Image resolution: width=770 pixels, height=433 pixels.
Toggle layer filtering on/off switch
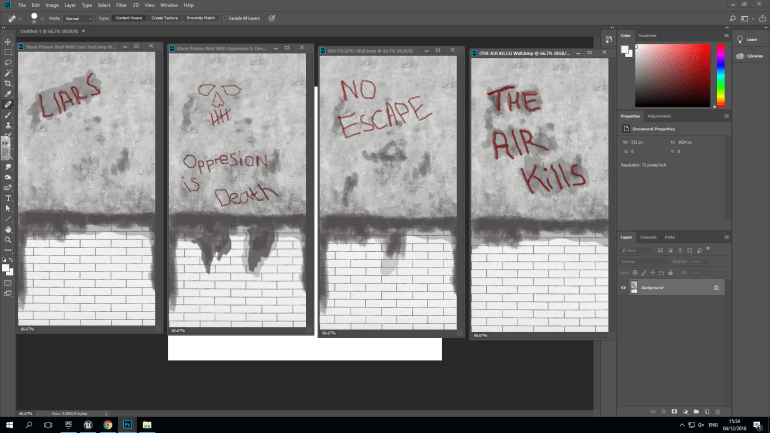(709, 249)
